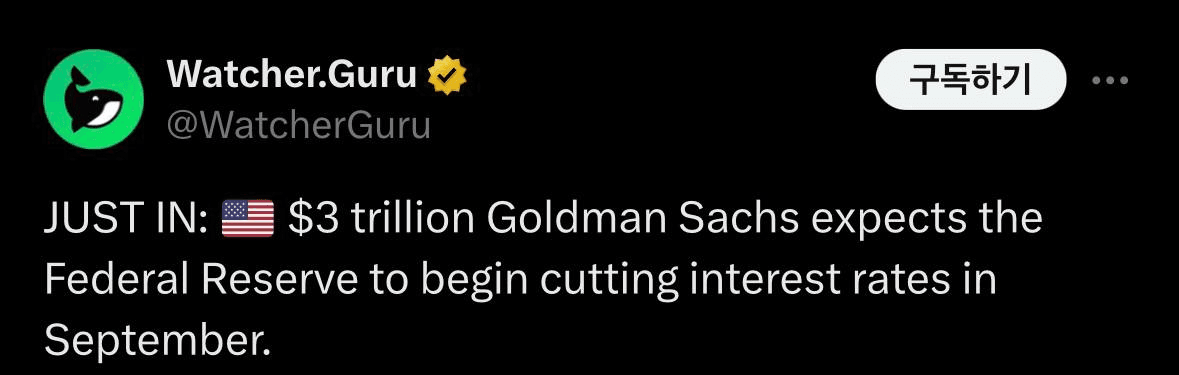The height and width of the screenshot is (375, 1179).
Task: Open the Watcher.Guru display name link
Action: point(292,75)
